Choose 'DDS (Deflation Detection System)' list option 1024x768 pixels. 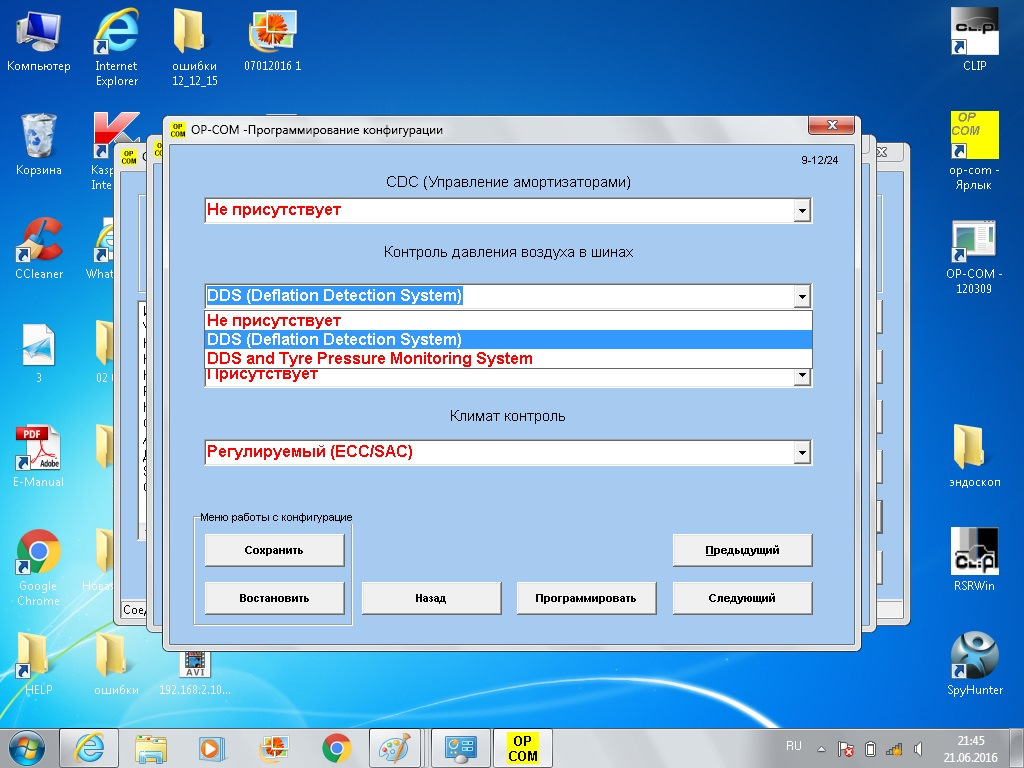(508, 339)
